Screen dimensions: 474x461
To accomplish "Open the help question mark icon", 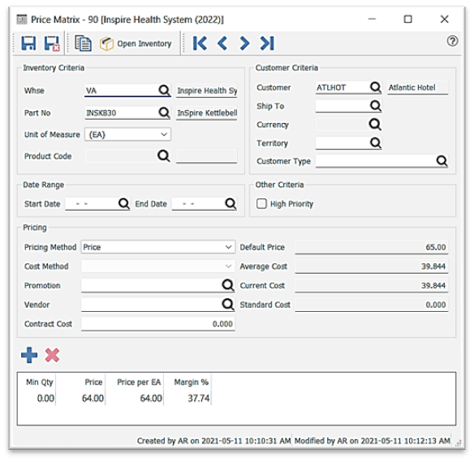I will coord(452,41).
